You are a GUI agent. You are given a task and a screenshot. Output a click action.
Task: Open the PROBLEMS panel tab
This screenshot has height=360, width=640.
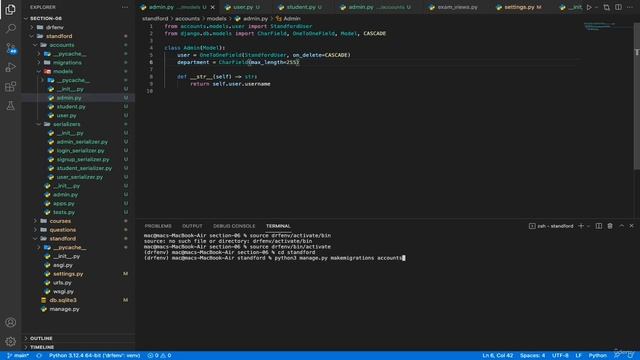point(158,226)
